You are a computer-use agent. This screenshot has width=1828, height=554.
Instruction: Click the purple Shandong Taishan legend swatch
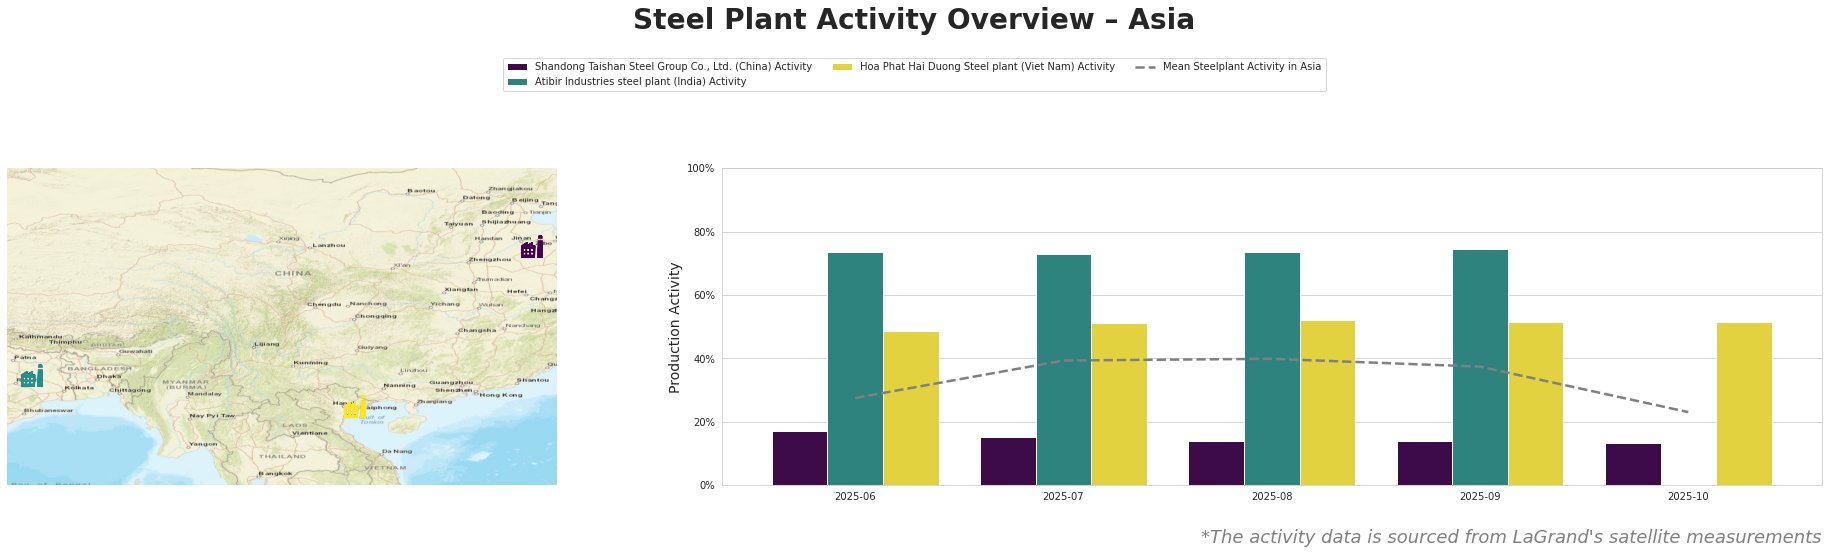[x=517, y=67]
